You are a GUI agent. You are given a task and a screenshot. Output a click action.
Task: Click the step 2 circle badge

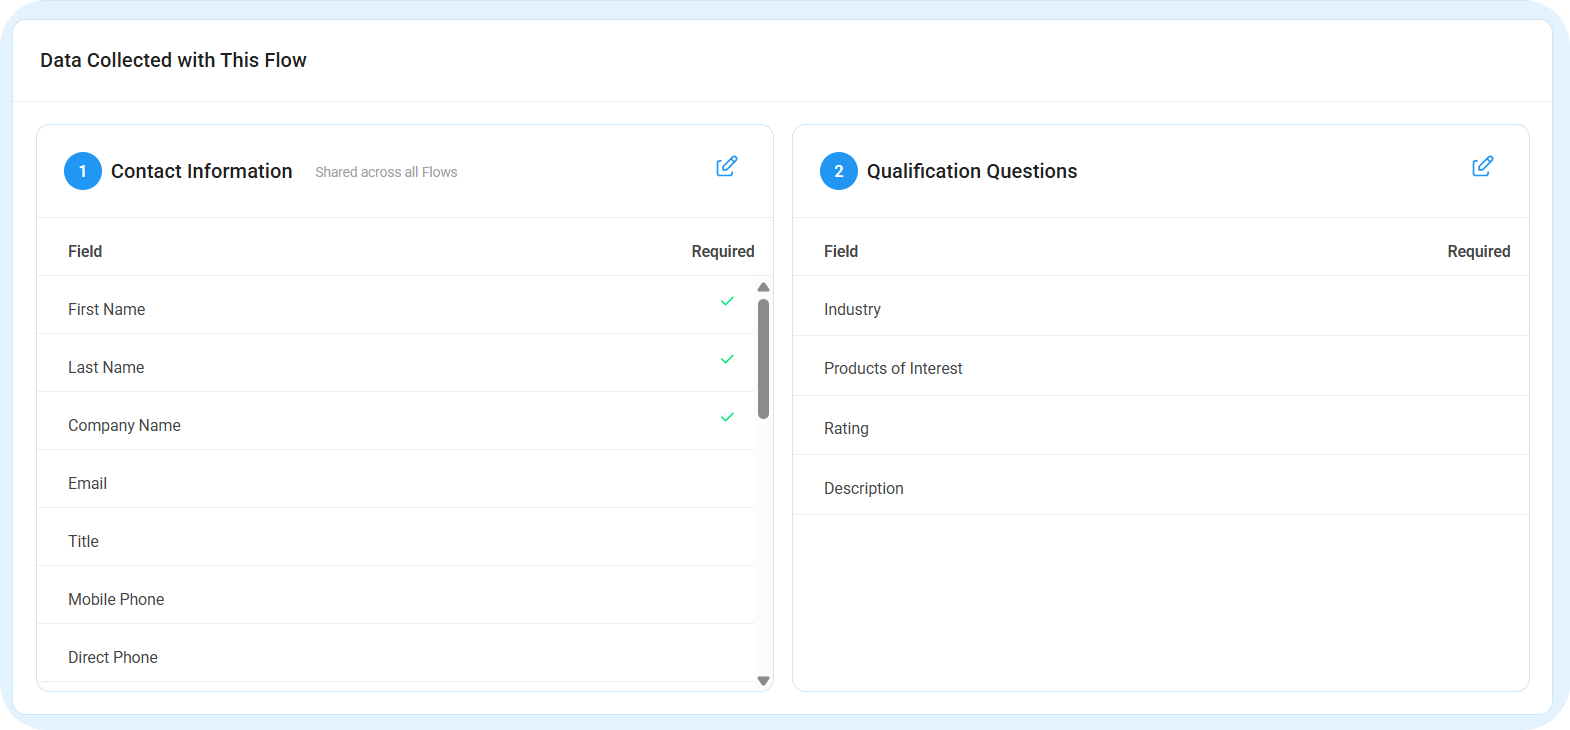(839, 171)
